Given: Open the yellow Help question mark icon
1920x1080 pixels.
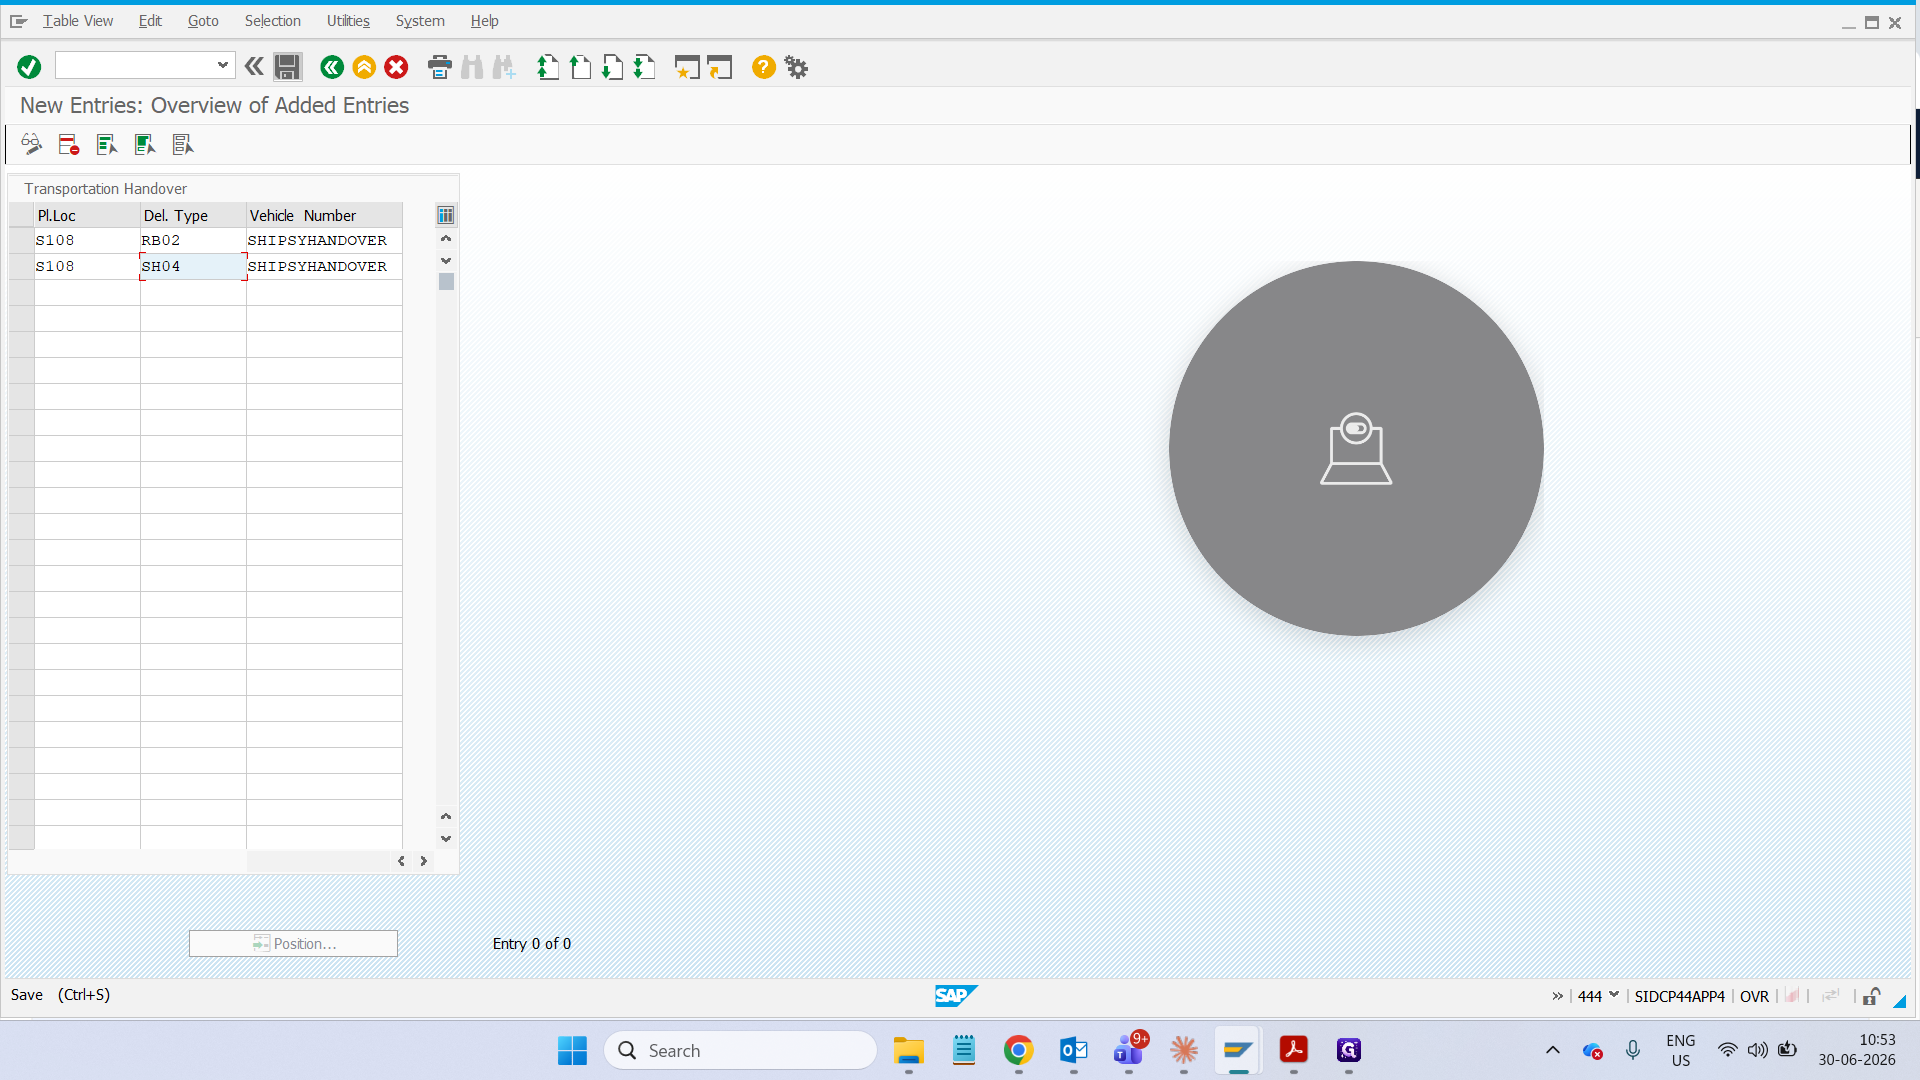Looking at the screenshot, I should [763, 67].
